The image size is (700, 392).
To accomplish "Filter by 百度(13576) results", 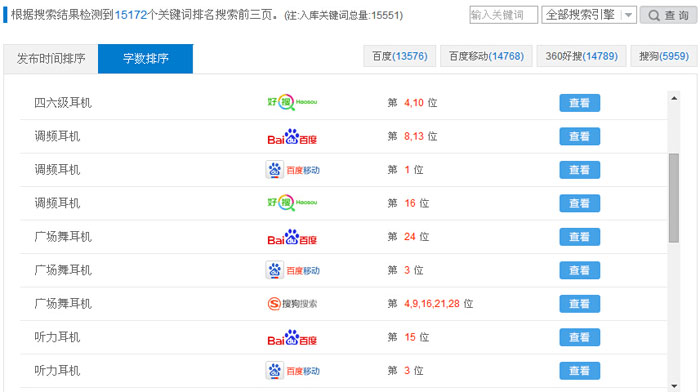I will [x=400, y=56].
